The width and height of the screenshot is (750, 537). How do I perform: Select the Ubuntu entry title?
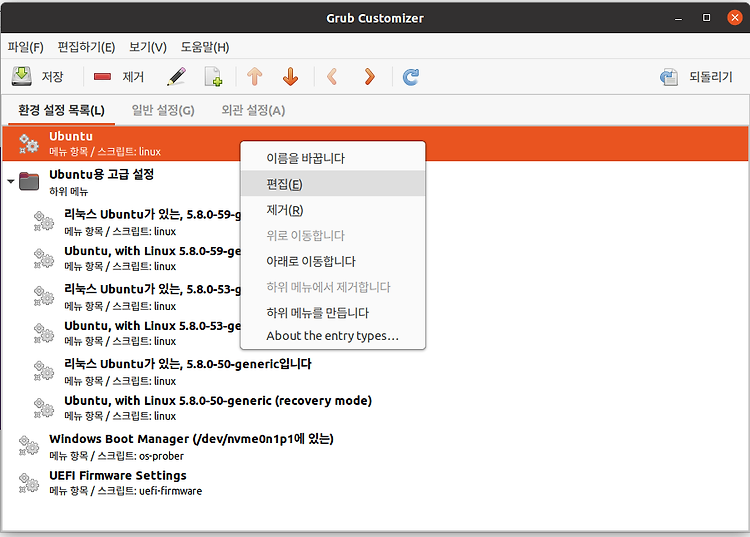[71, 136]
